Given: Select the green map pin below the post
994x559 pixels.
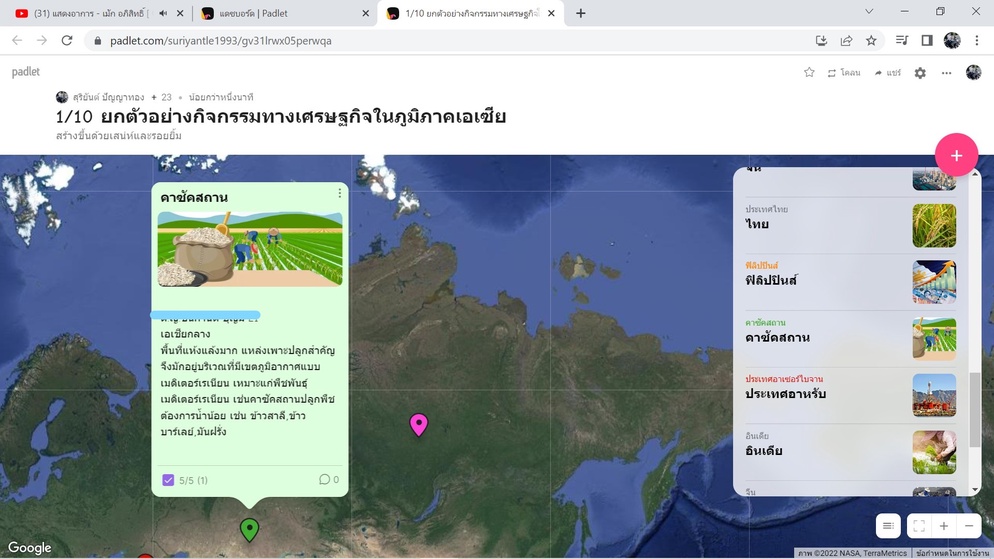Looking at the screenshot, I should point(250,529).
